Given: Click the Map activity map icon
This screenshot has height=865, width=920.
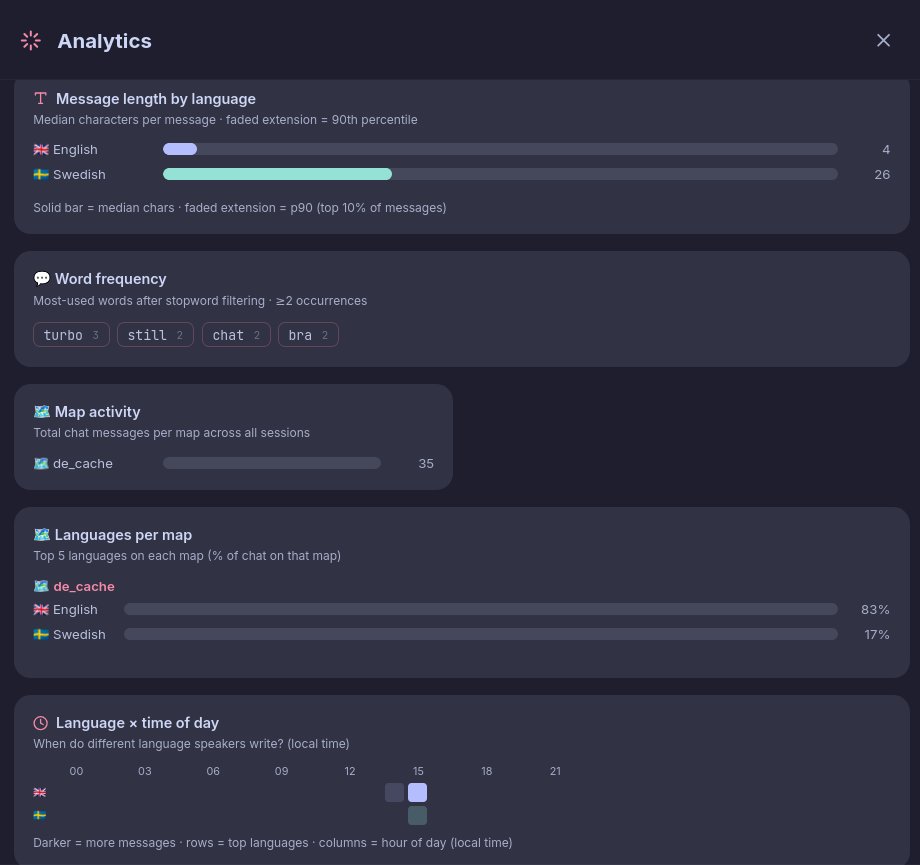Looking at the screenshot, I should [42, 411].
